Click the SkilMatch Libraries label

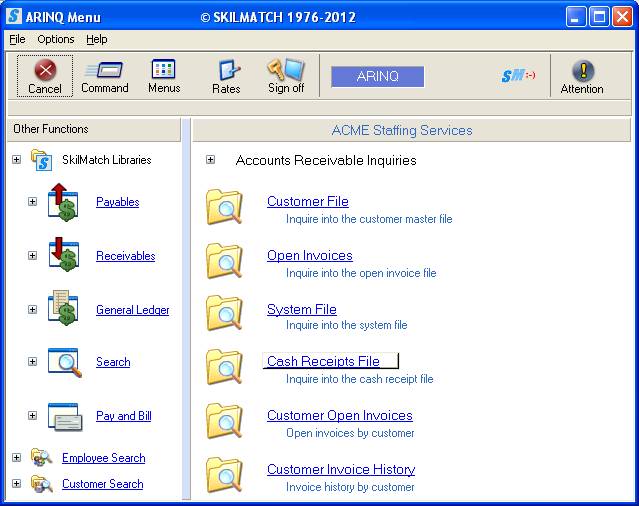pos(106,160)
